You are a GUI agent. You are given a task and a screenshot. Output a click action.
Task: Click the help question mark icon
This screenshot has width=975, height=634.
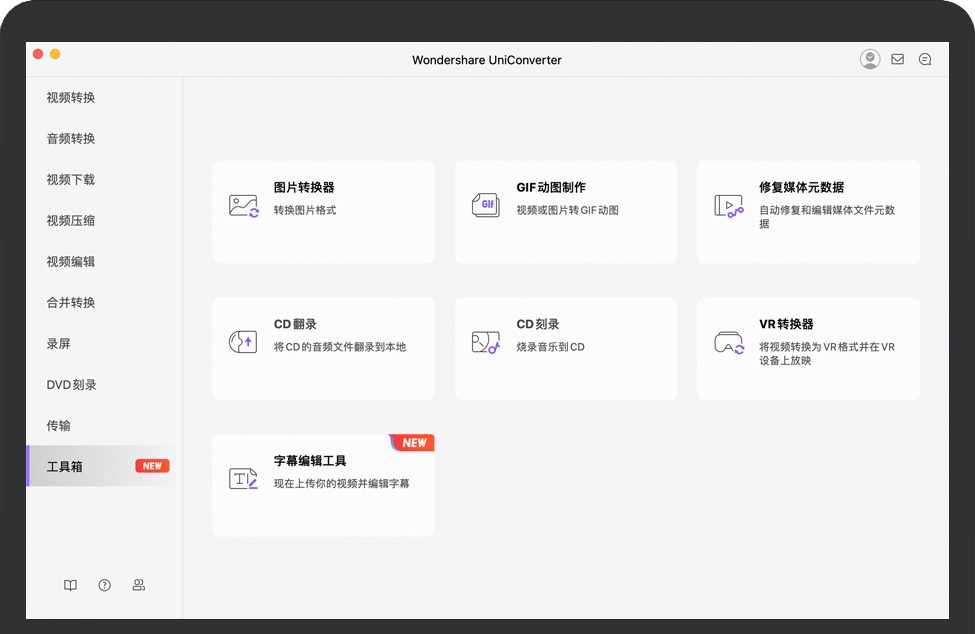click(104, 586)
